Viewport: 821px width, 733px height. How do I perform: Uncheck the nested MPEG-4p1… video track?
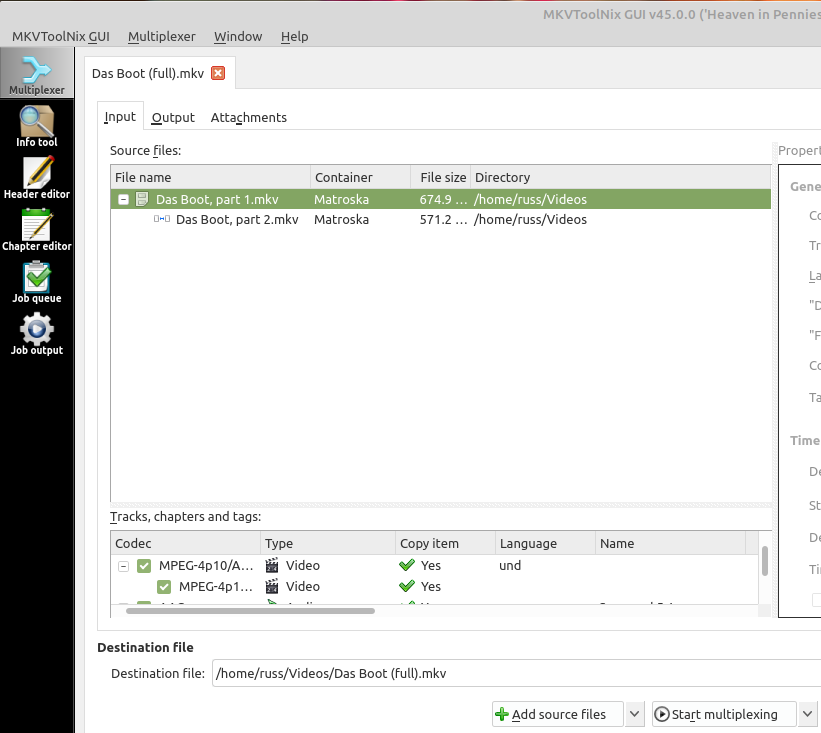pyautogui.click(x=164, y=587)
